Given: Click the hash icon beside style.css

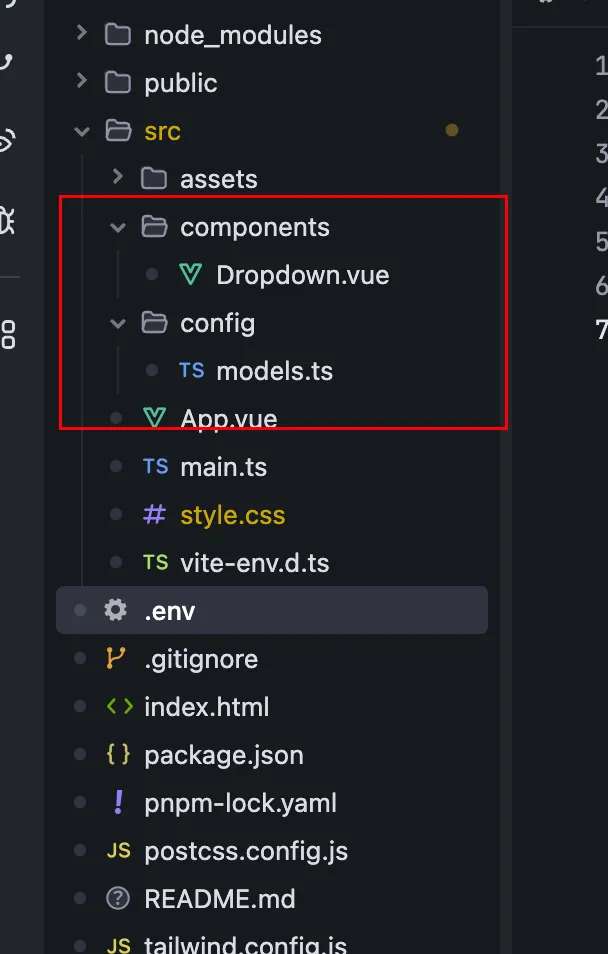Looking at the screenshot, I should pos(155,515).
